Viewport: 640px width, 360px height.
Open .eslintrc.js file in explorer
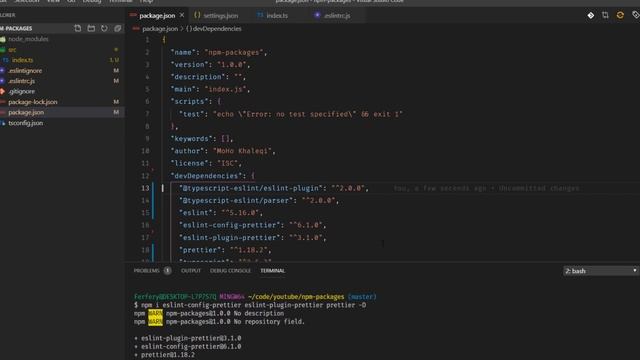tap(22, 81)
